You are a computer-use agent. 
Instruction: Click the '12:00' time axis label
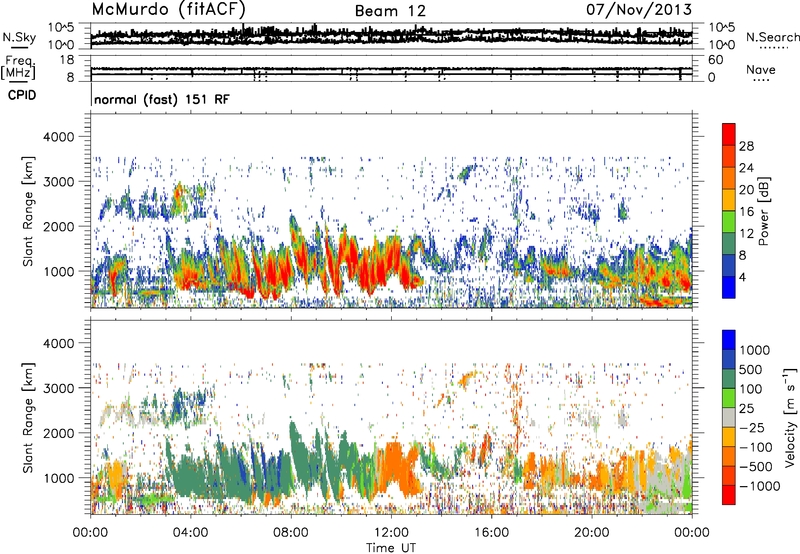click(391, 533)
